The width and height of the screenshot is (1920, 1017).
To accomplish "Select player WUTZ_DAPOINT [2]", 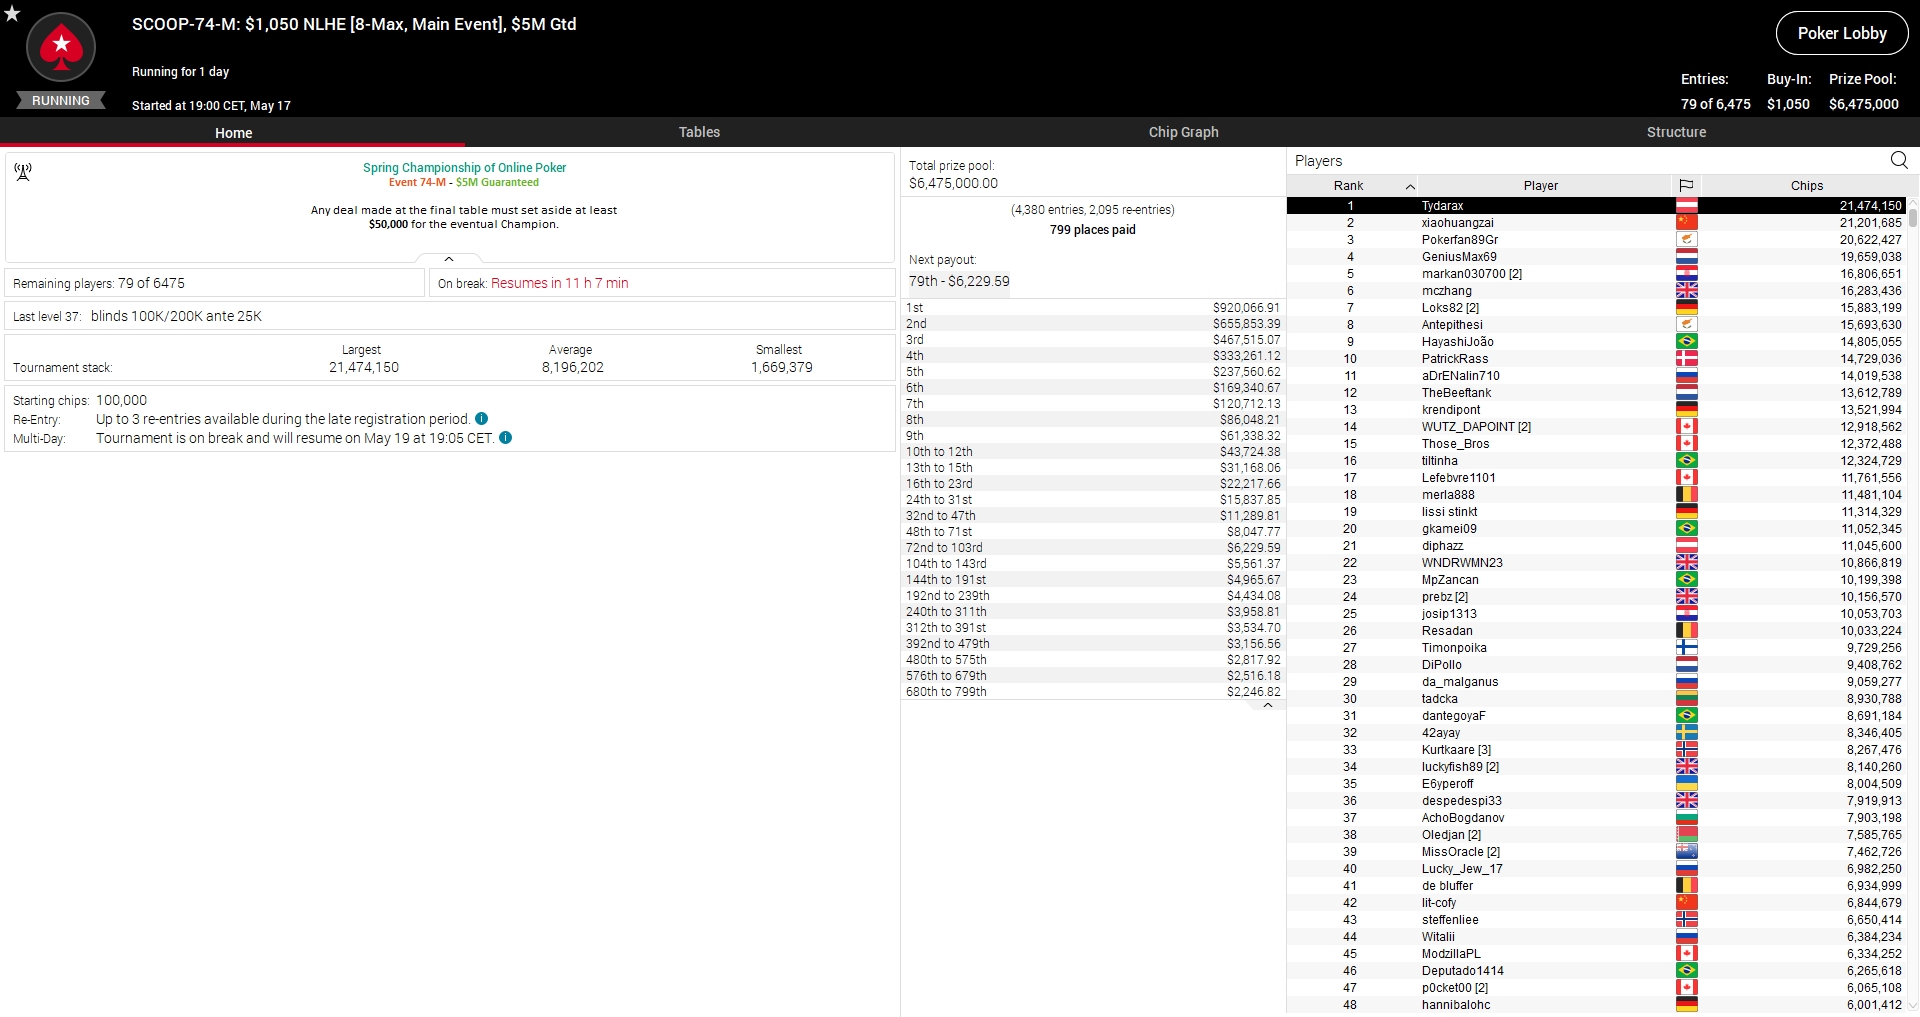I will [x=1596, y=427].
